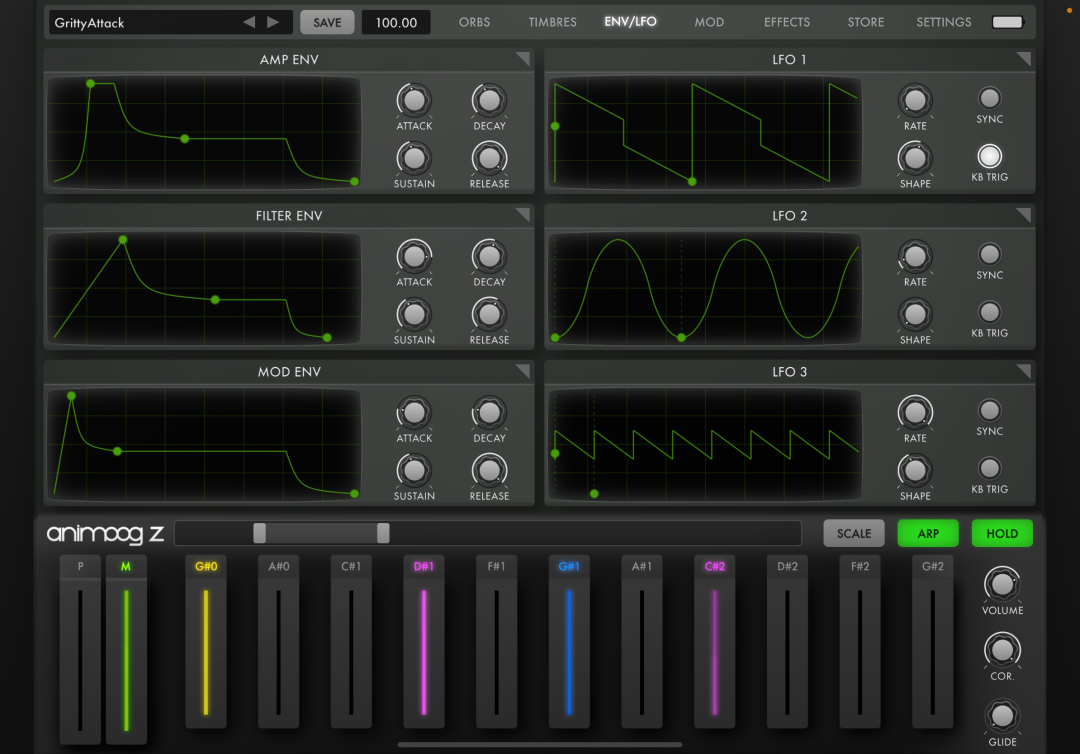Click the keyboard range slider left handle

coord(259,533)
